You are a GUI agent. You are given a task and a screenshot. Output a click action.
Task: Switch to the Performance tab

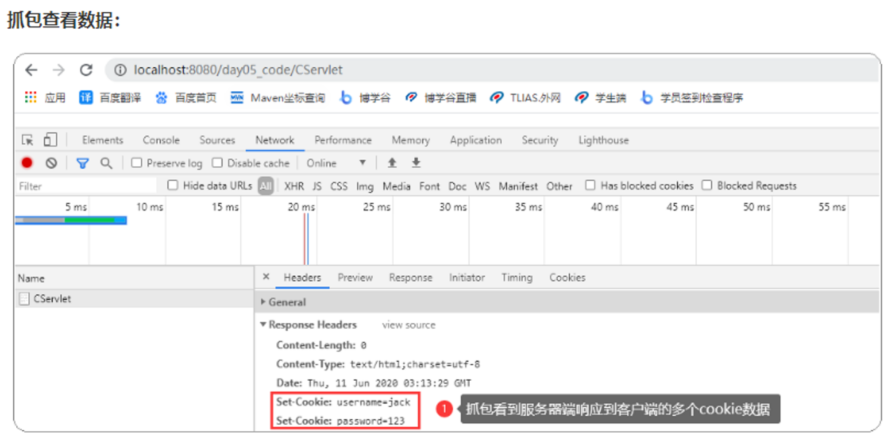point(343,140)
